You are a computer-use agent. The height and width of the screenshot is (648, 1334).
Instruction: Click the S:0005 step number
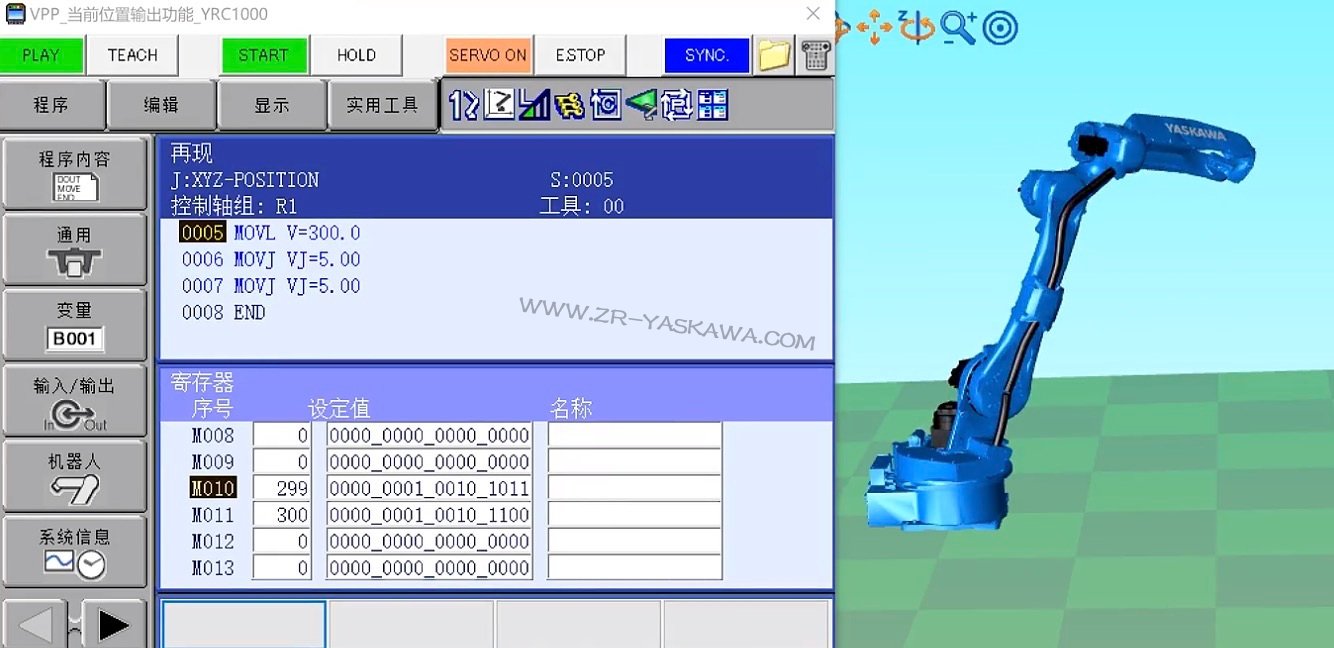[x=582, y=180]
